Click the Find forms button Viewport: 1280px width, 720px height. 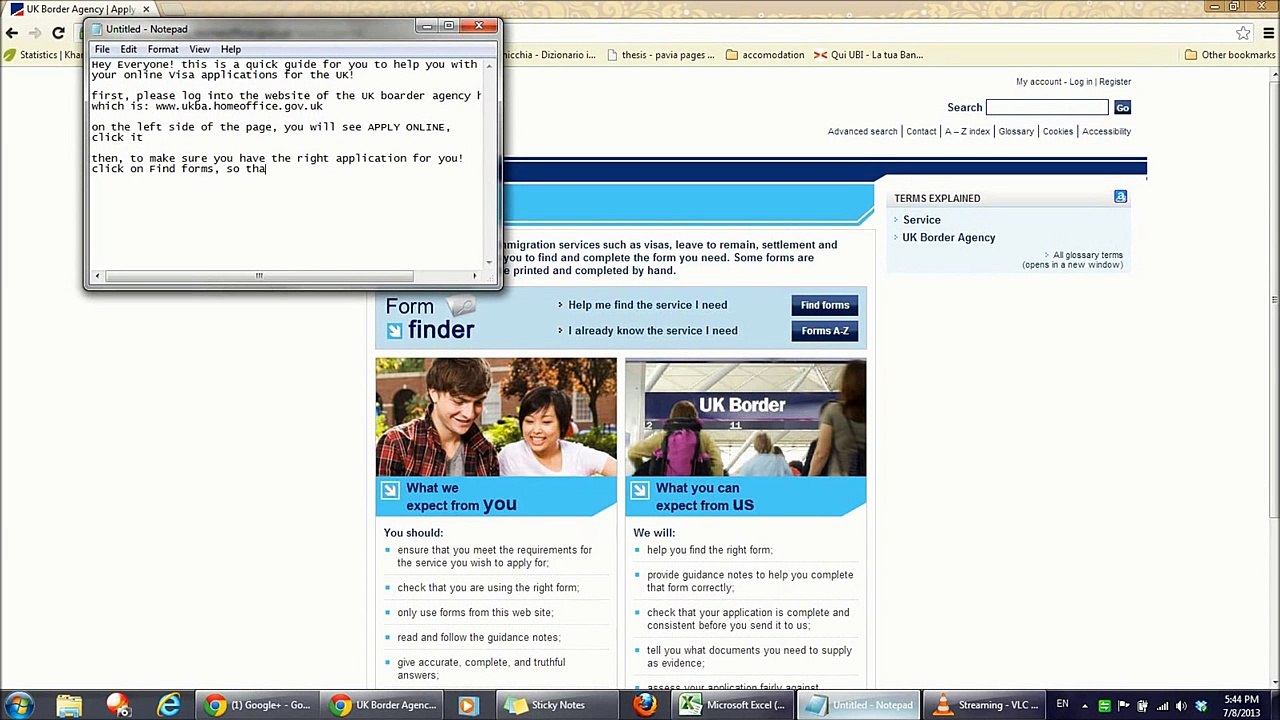825,305
